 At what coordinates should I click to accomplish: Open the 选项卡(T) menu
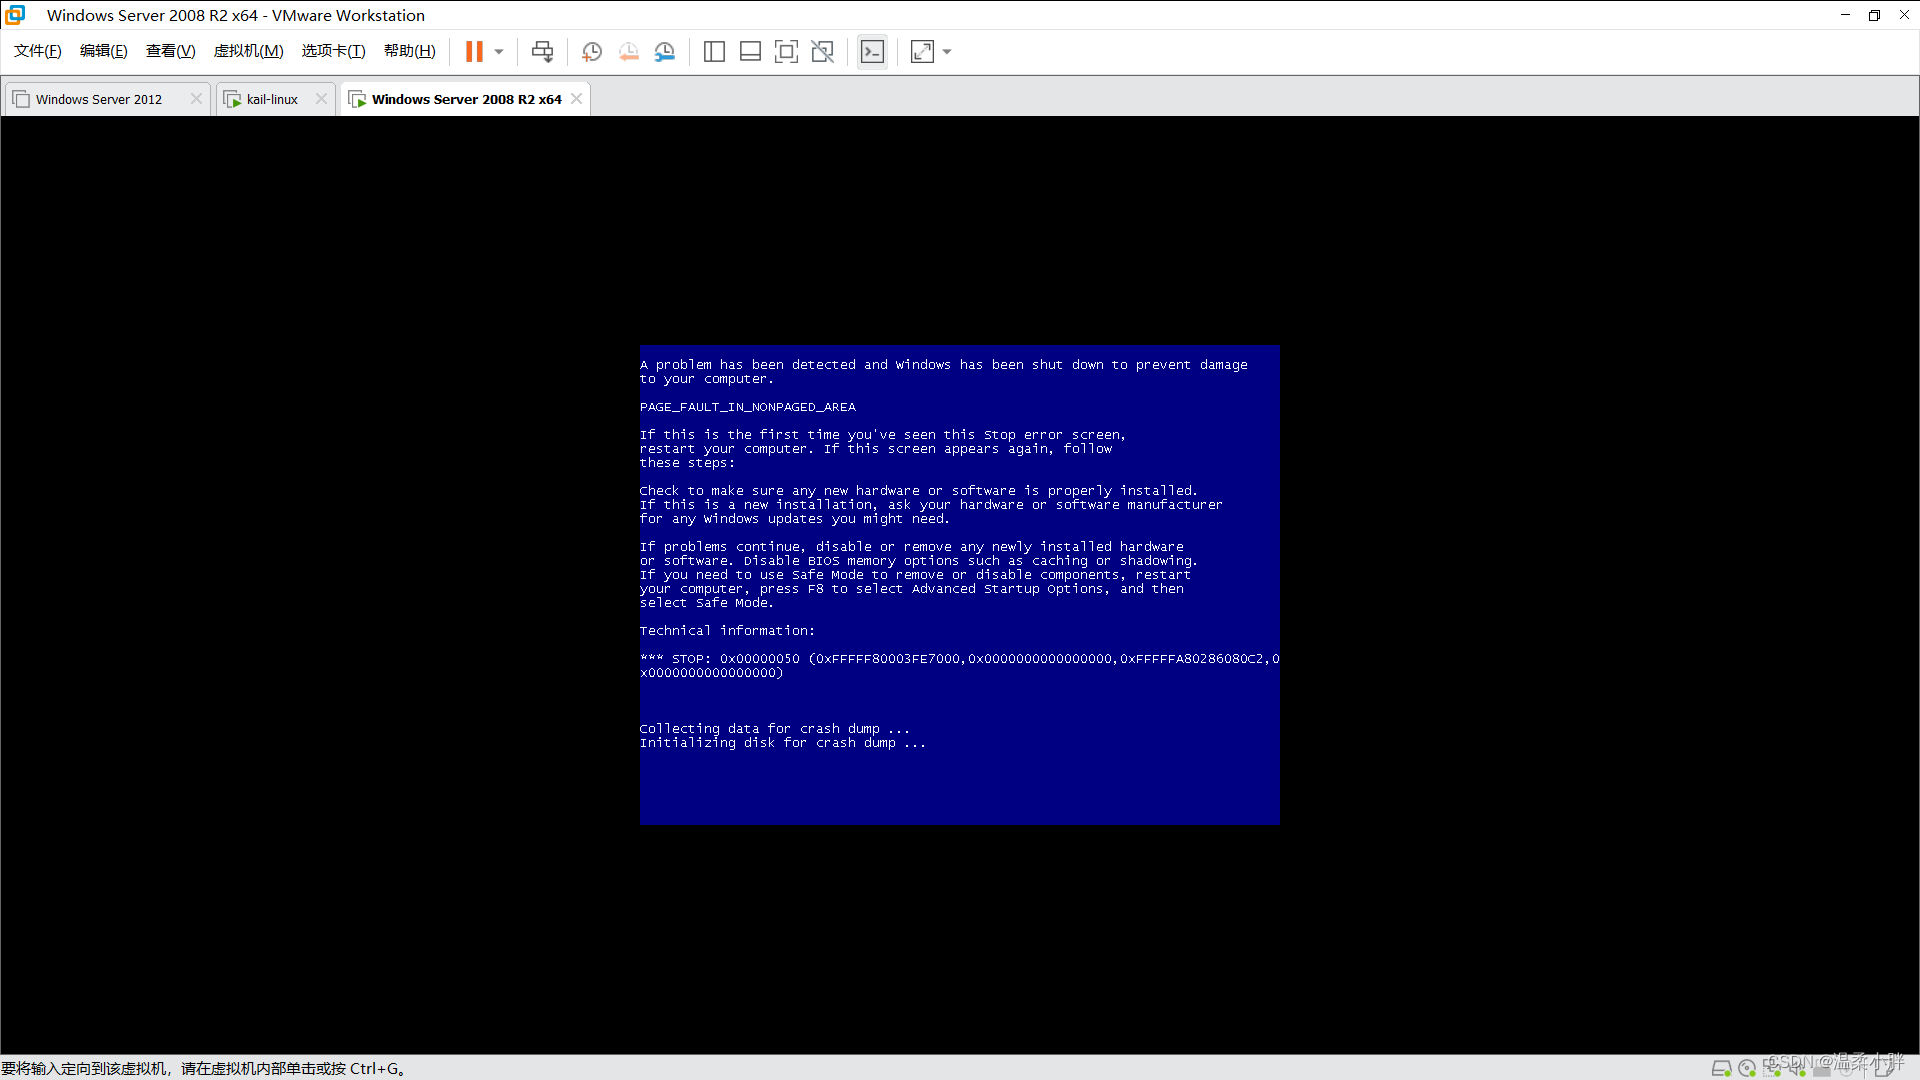[334, 51]
